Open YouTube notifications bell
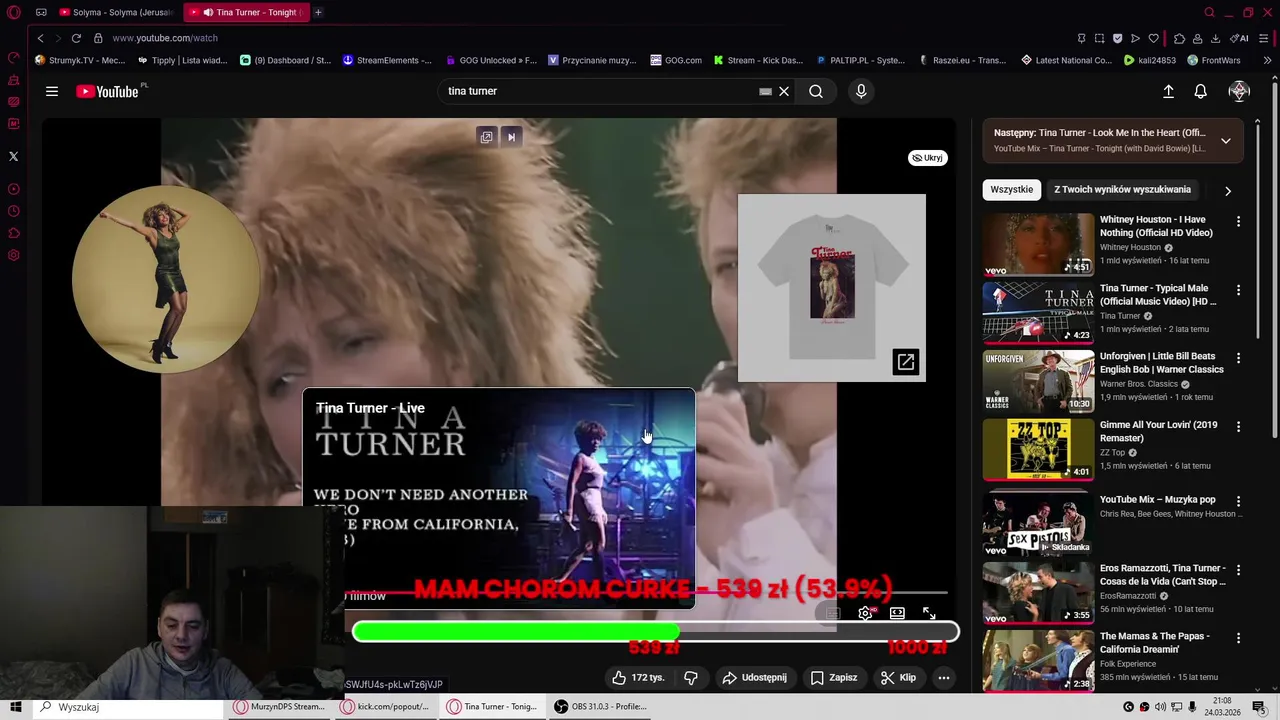The width and height of the screenshot is (1280, 720). [1200, 91]
